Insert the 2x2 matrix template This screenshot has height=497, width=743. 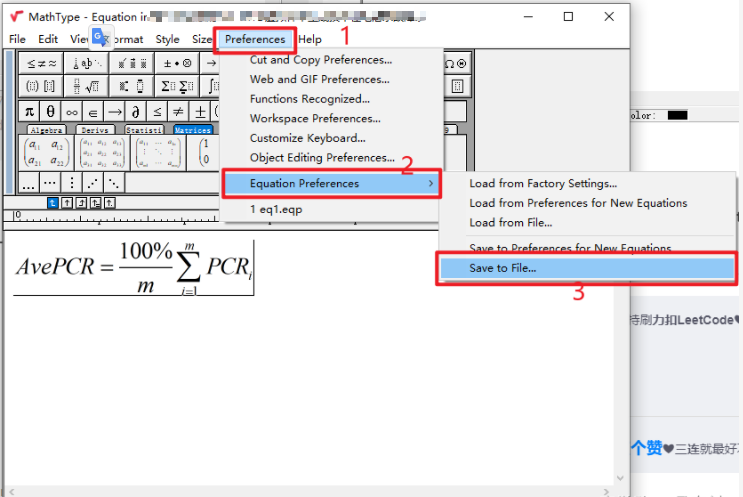coord(46,153)
